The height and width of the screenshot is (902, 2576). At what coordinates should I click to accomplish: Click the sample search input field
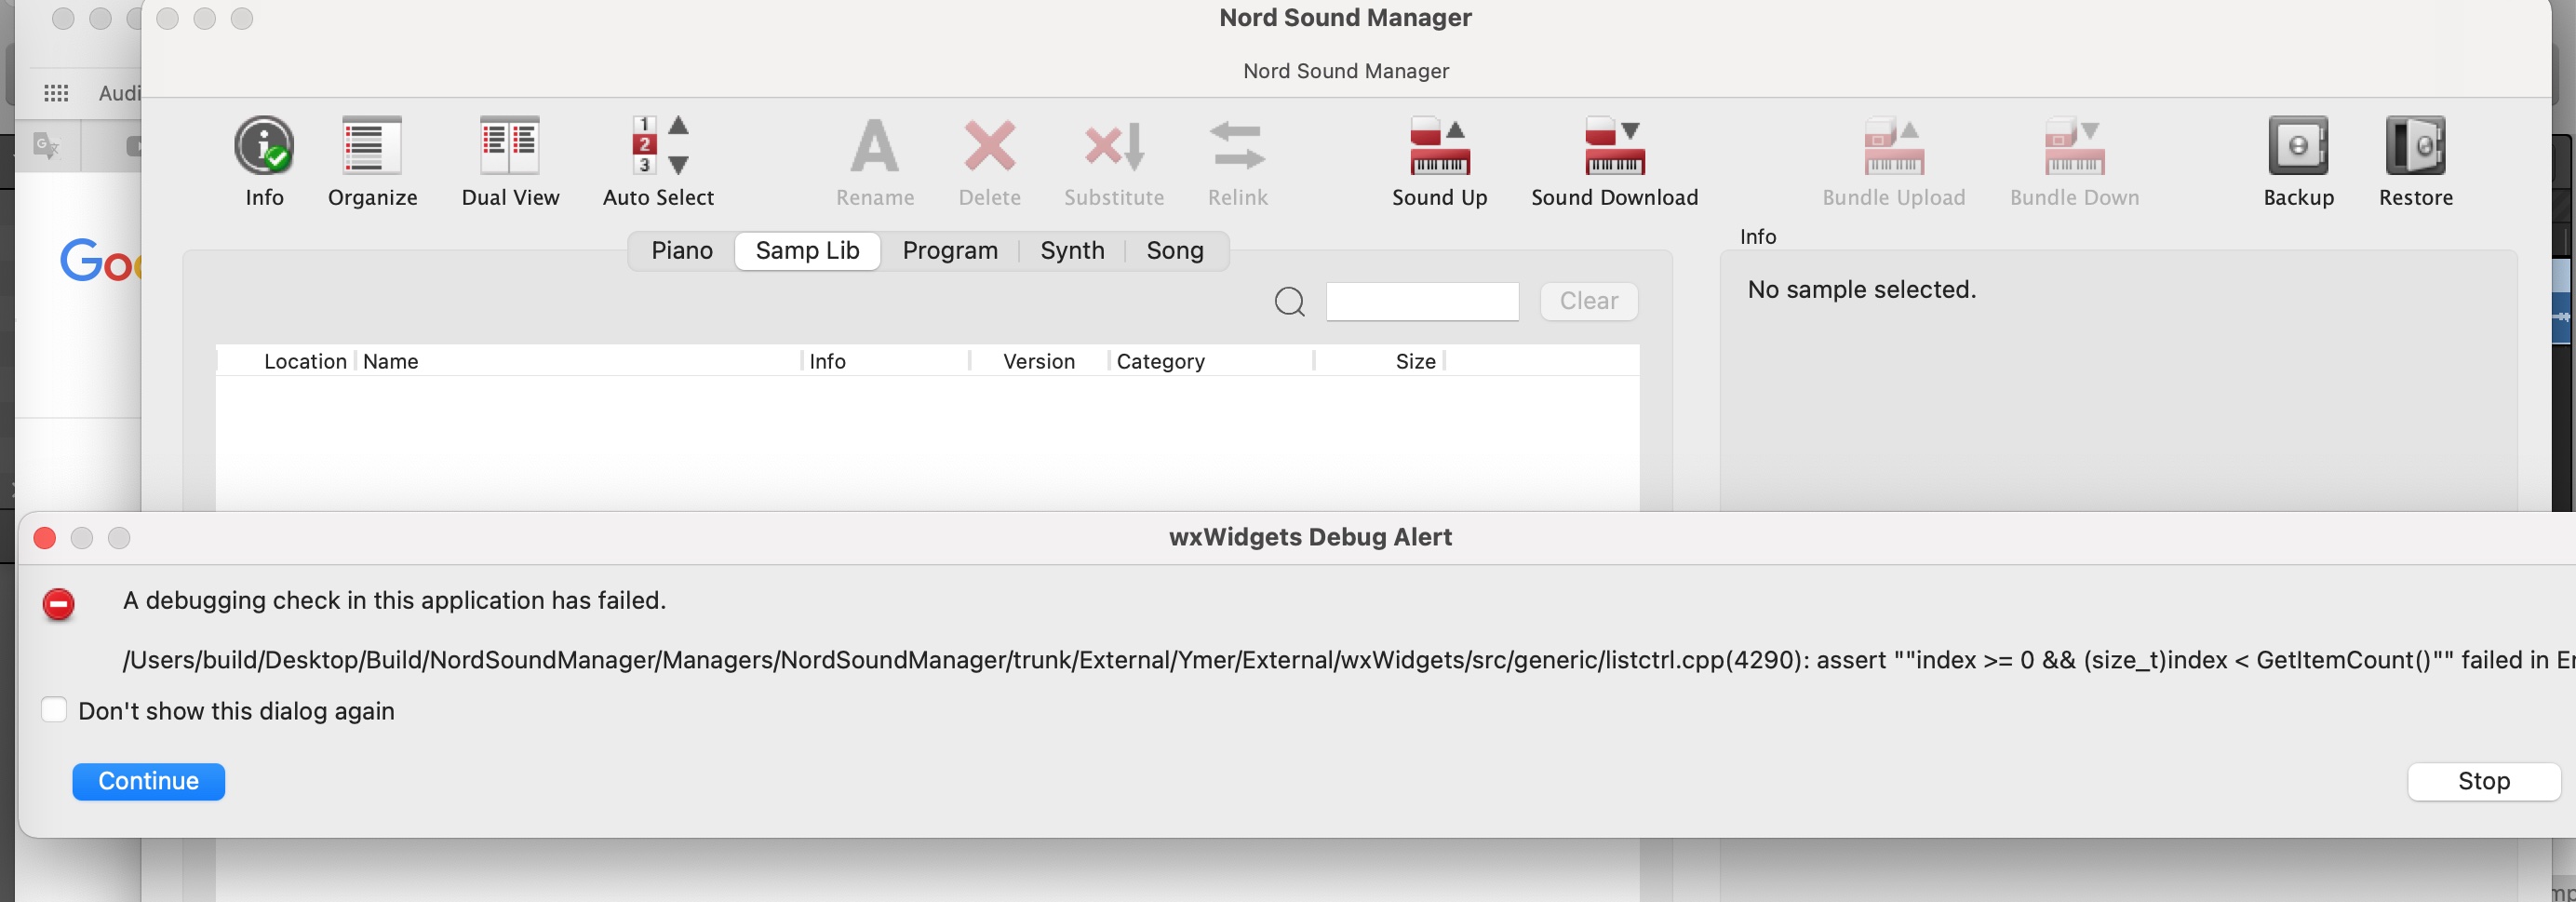(1422, 301)
